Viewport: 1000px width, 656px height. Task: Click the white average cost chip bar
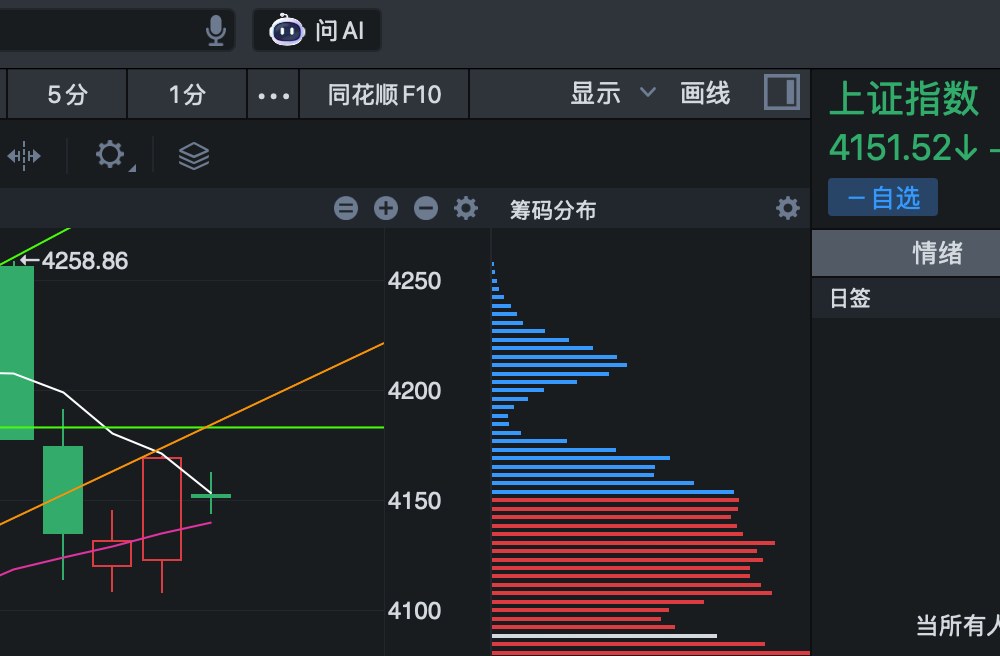[x=604, y=636]
